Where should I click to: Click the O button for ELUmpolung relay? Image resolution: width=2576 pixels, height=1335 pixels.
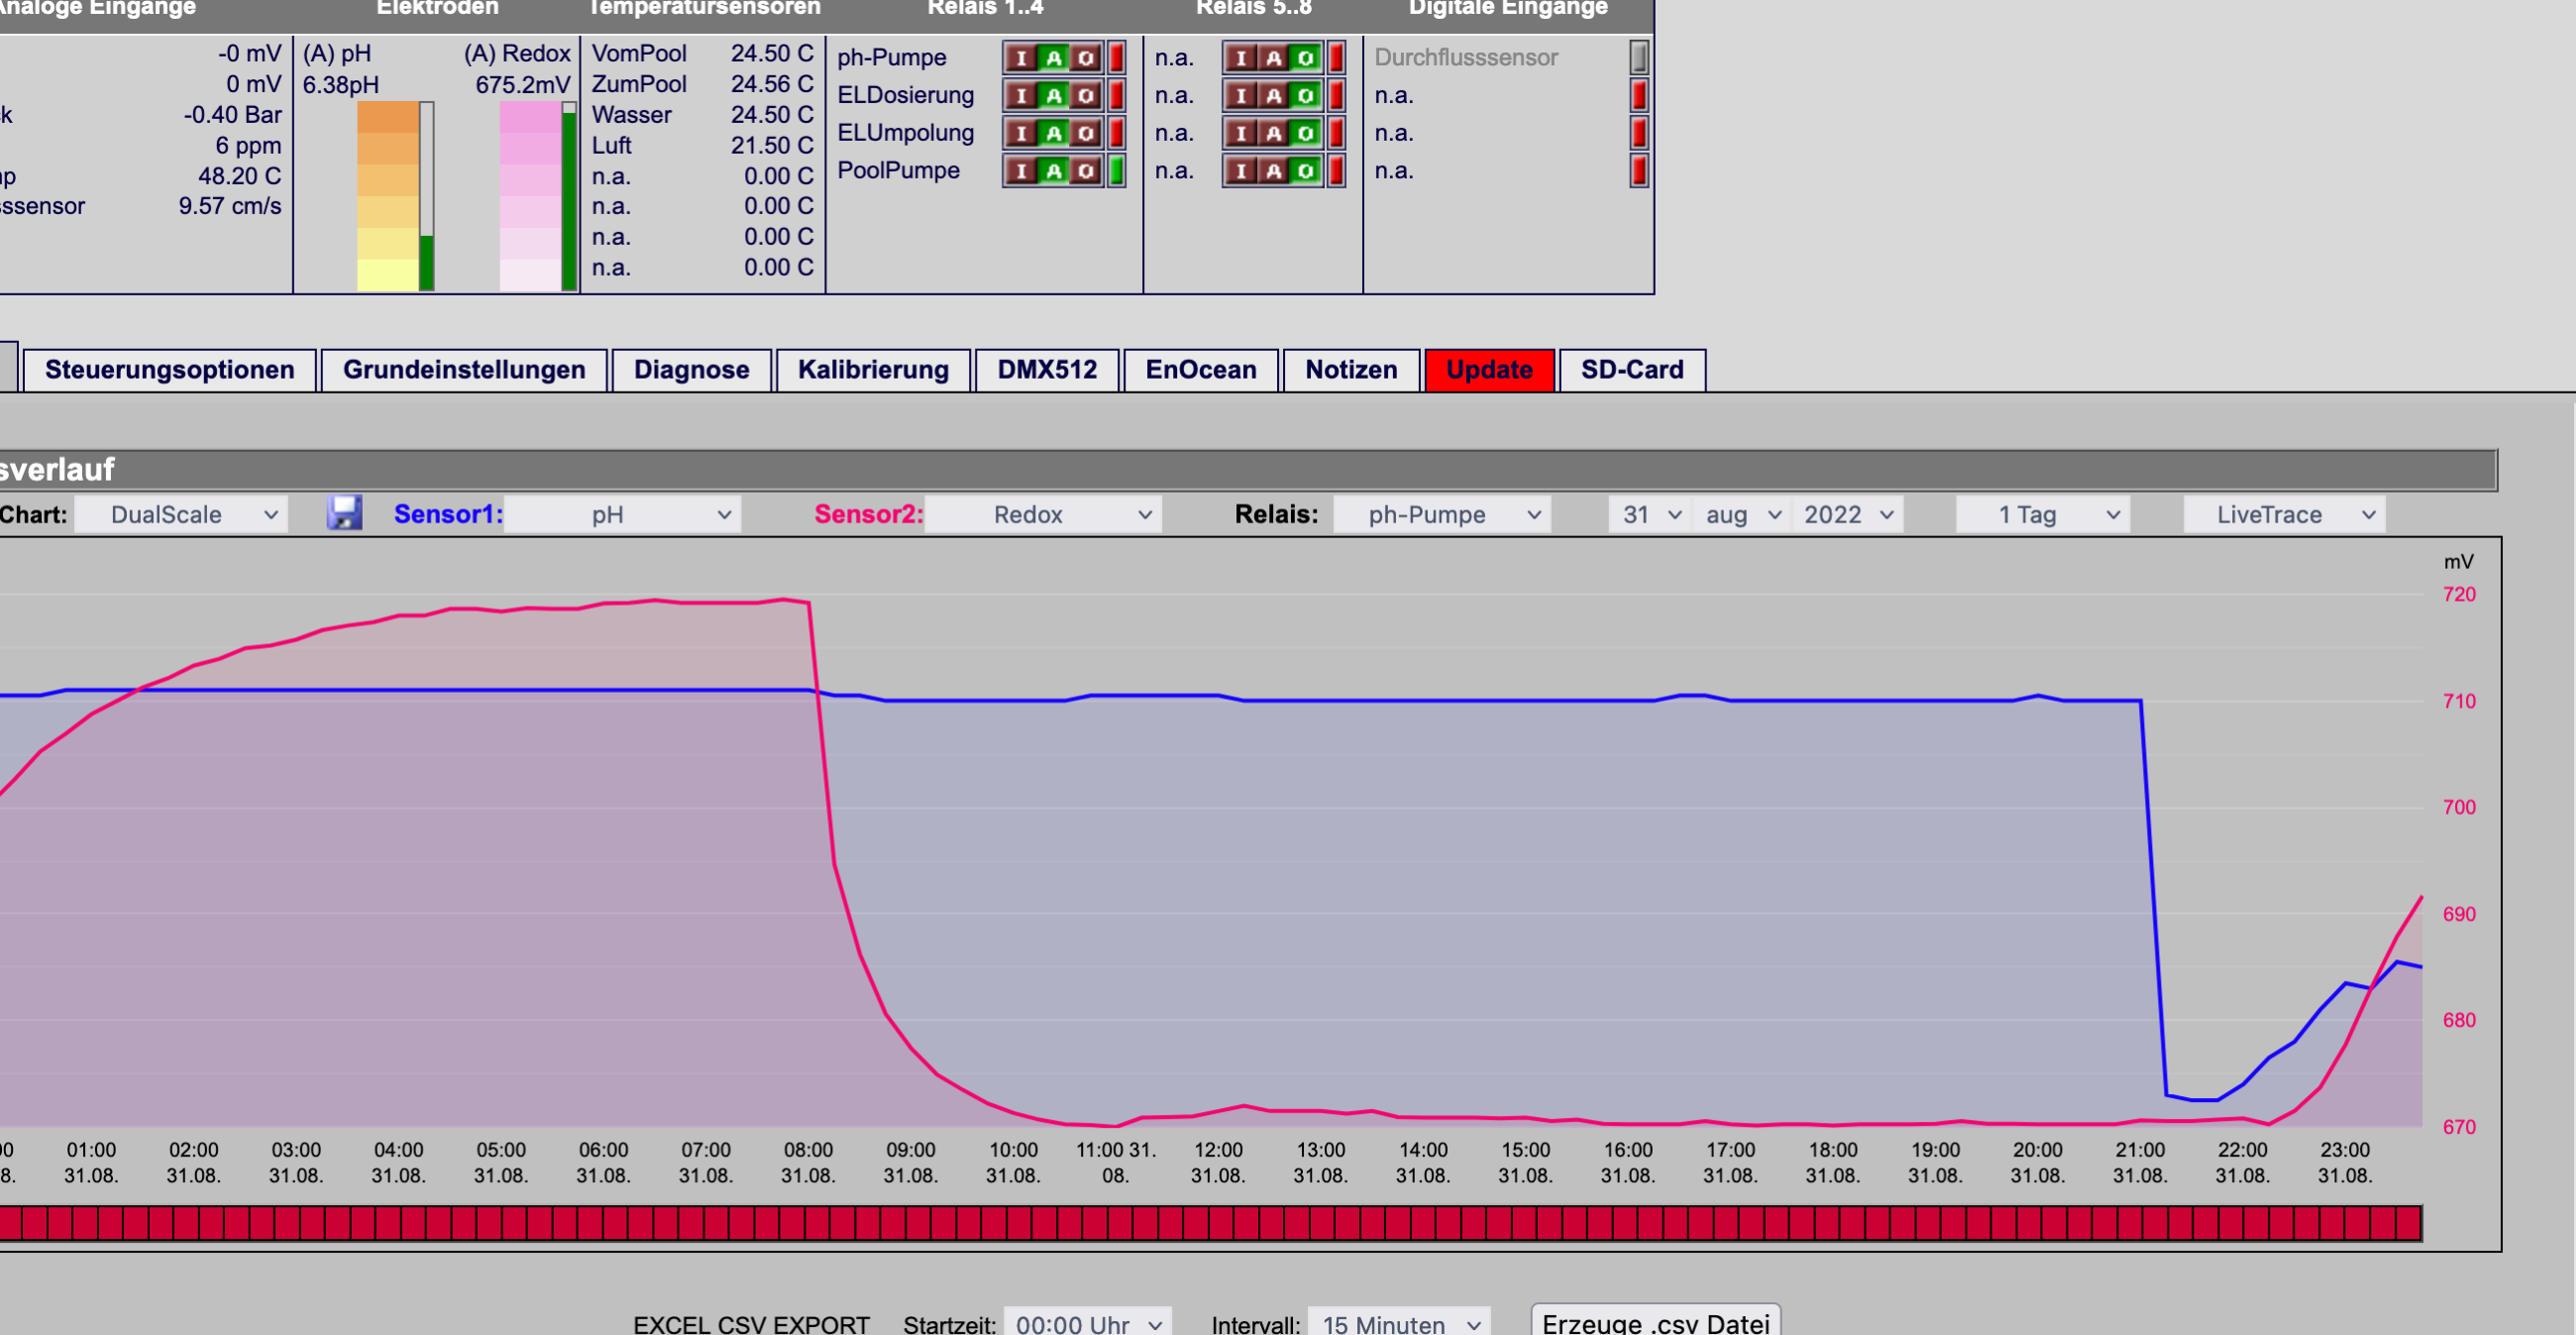coord(1086,132)
